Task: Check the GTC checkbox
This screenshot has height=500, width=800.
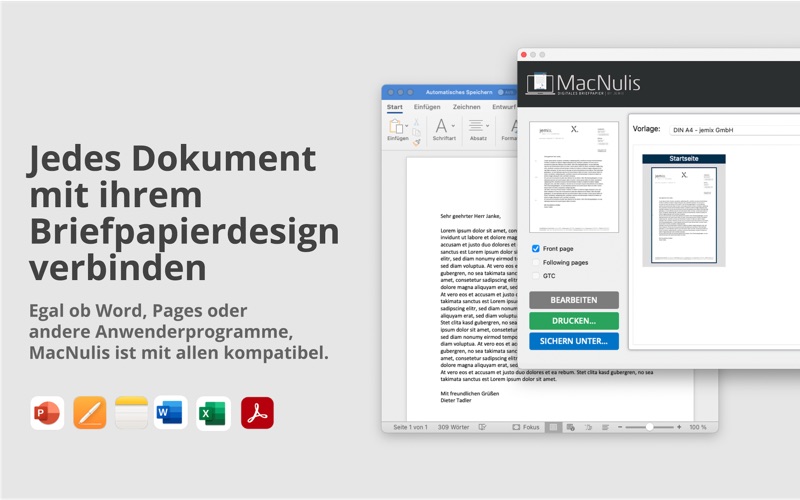Action: coord(536,276)
